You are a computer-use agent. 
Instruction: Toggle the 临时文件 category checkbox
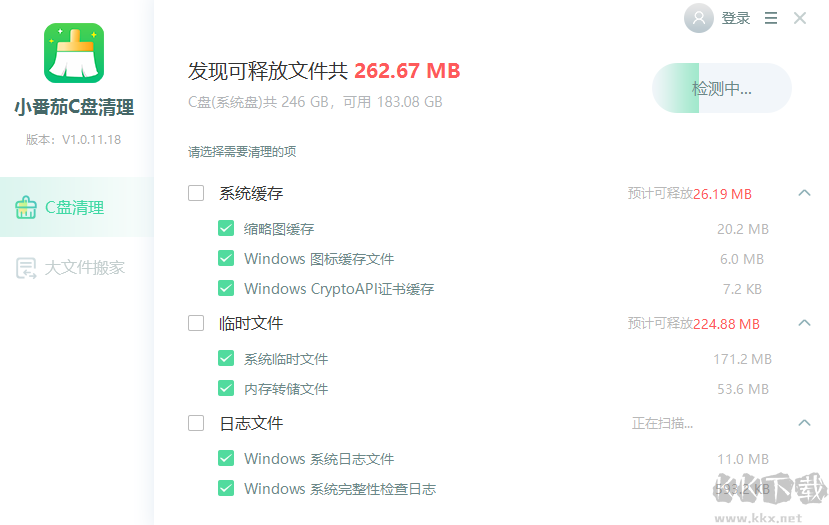pos(196,323)
